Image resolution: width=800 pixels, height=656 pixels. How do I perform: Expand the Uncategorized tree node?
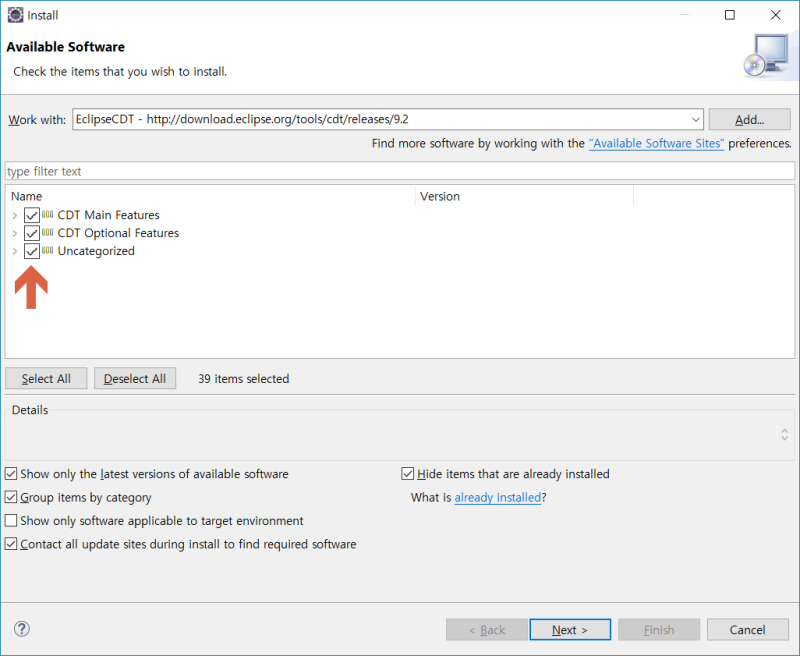point(15,251)
